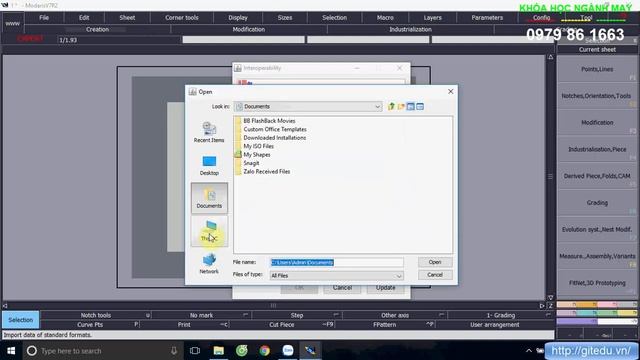
Task: Click the File name input field
Action: coord(337,262)
